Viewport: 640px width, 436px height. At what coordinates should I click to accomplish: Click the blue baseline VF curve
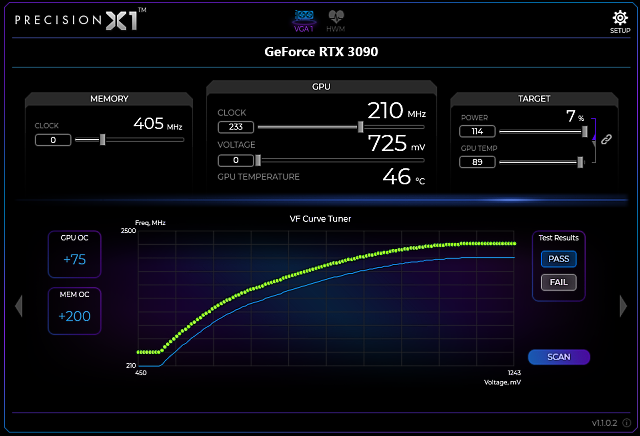click(327, 279)
